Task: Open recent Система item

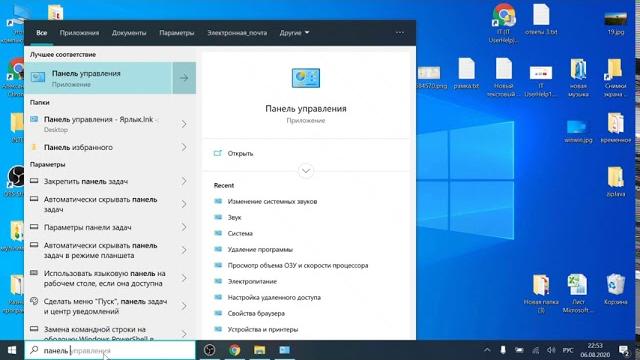Action: (240, 233)
